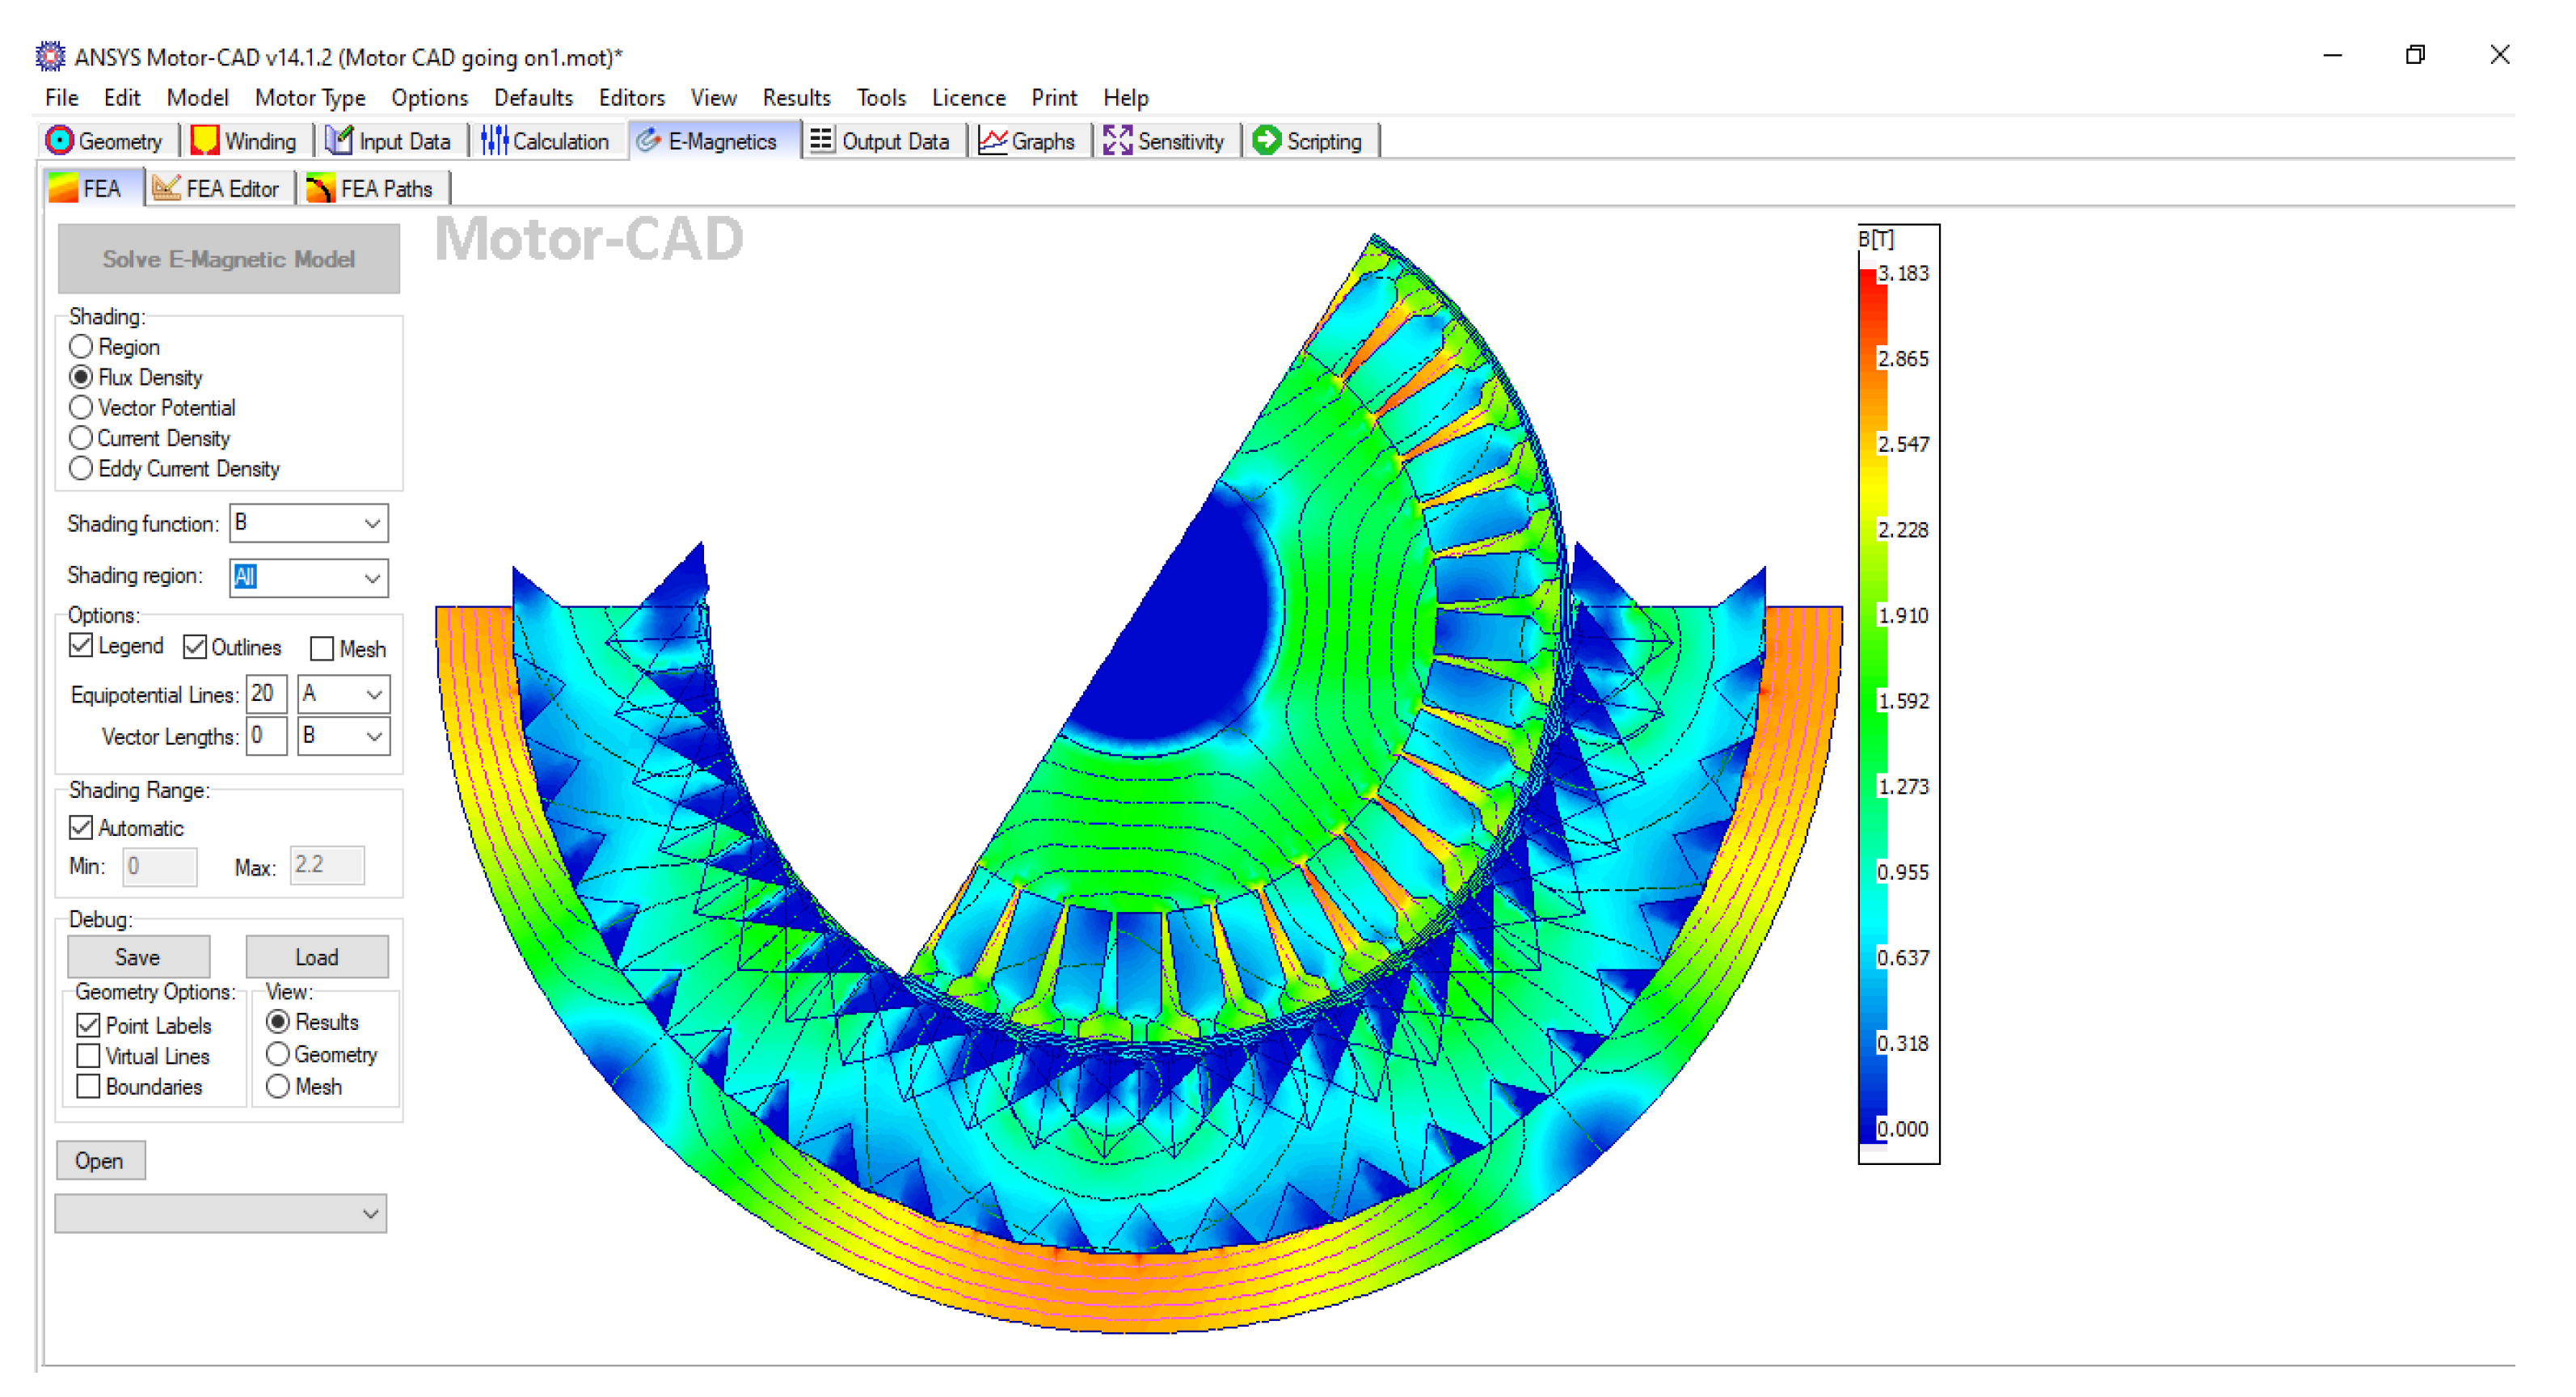
Task: Open the FEA Paths sub-tab icon
Action: pos(320,189)
